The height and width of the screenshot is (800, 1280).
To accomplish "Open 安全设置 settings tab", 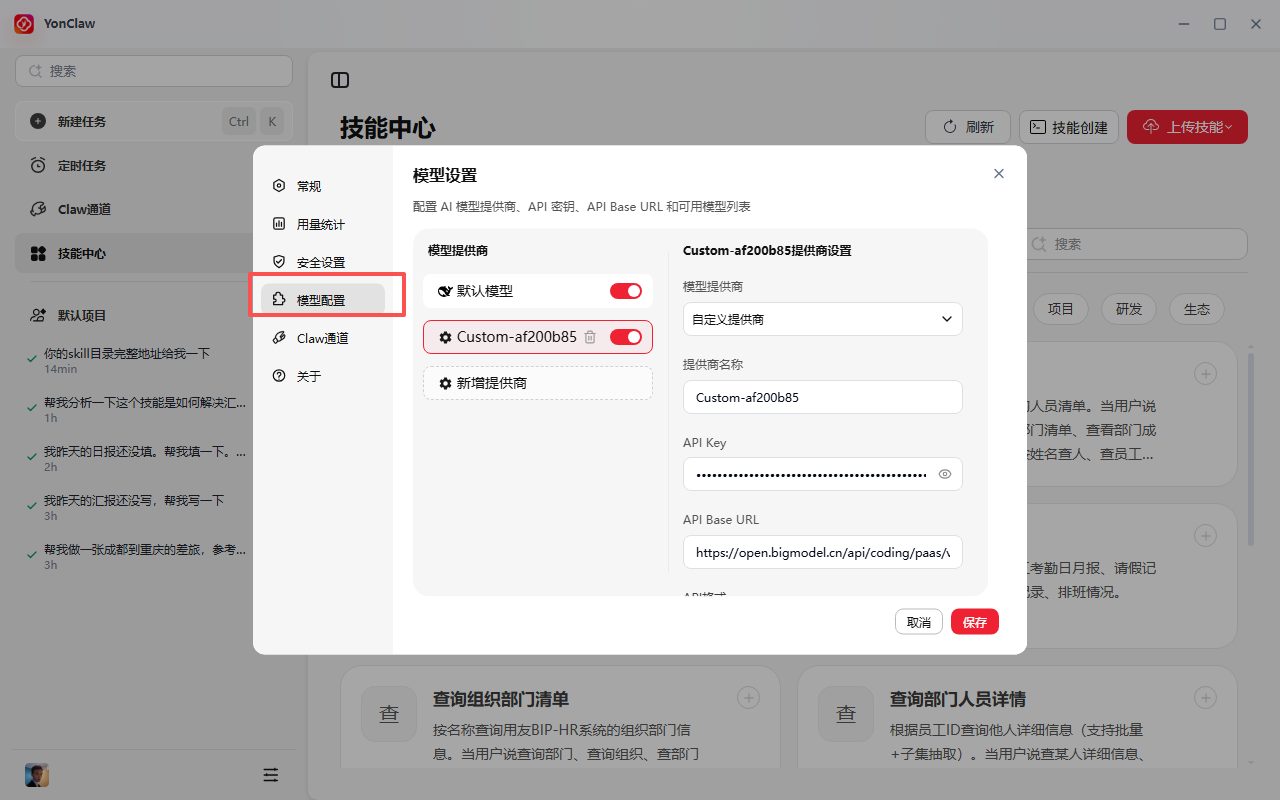I will click(x=323, y=262).
